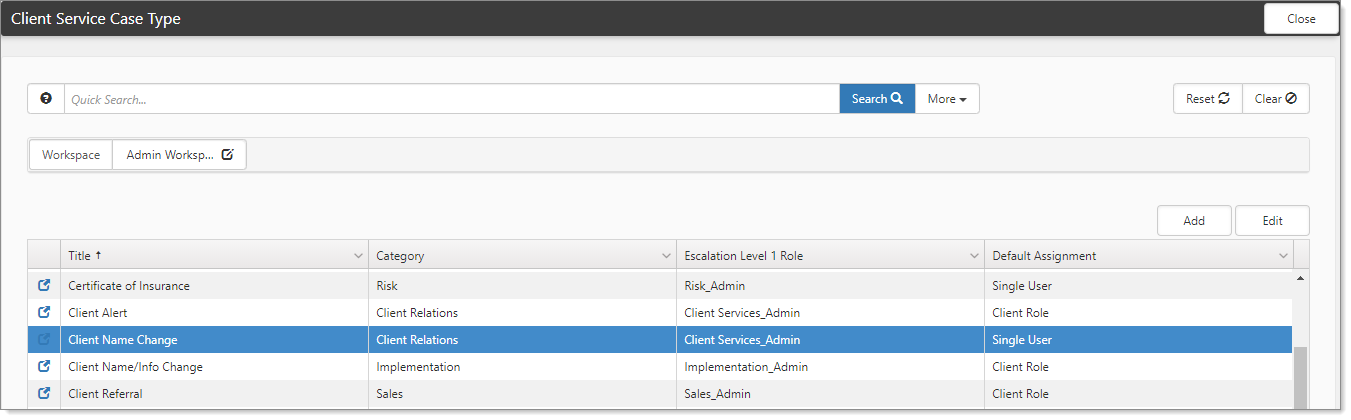Image resolution: width=1351 pixels, height=420 pixels.
Task: Open record icon for Client Name Change row
Action: tap(44, 339)
